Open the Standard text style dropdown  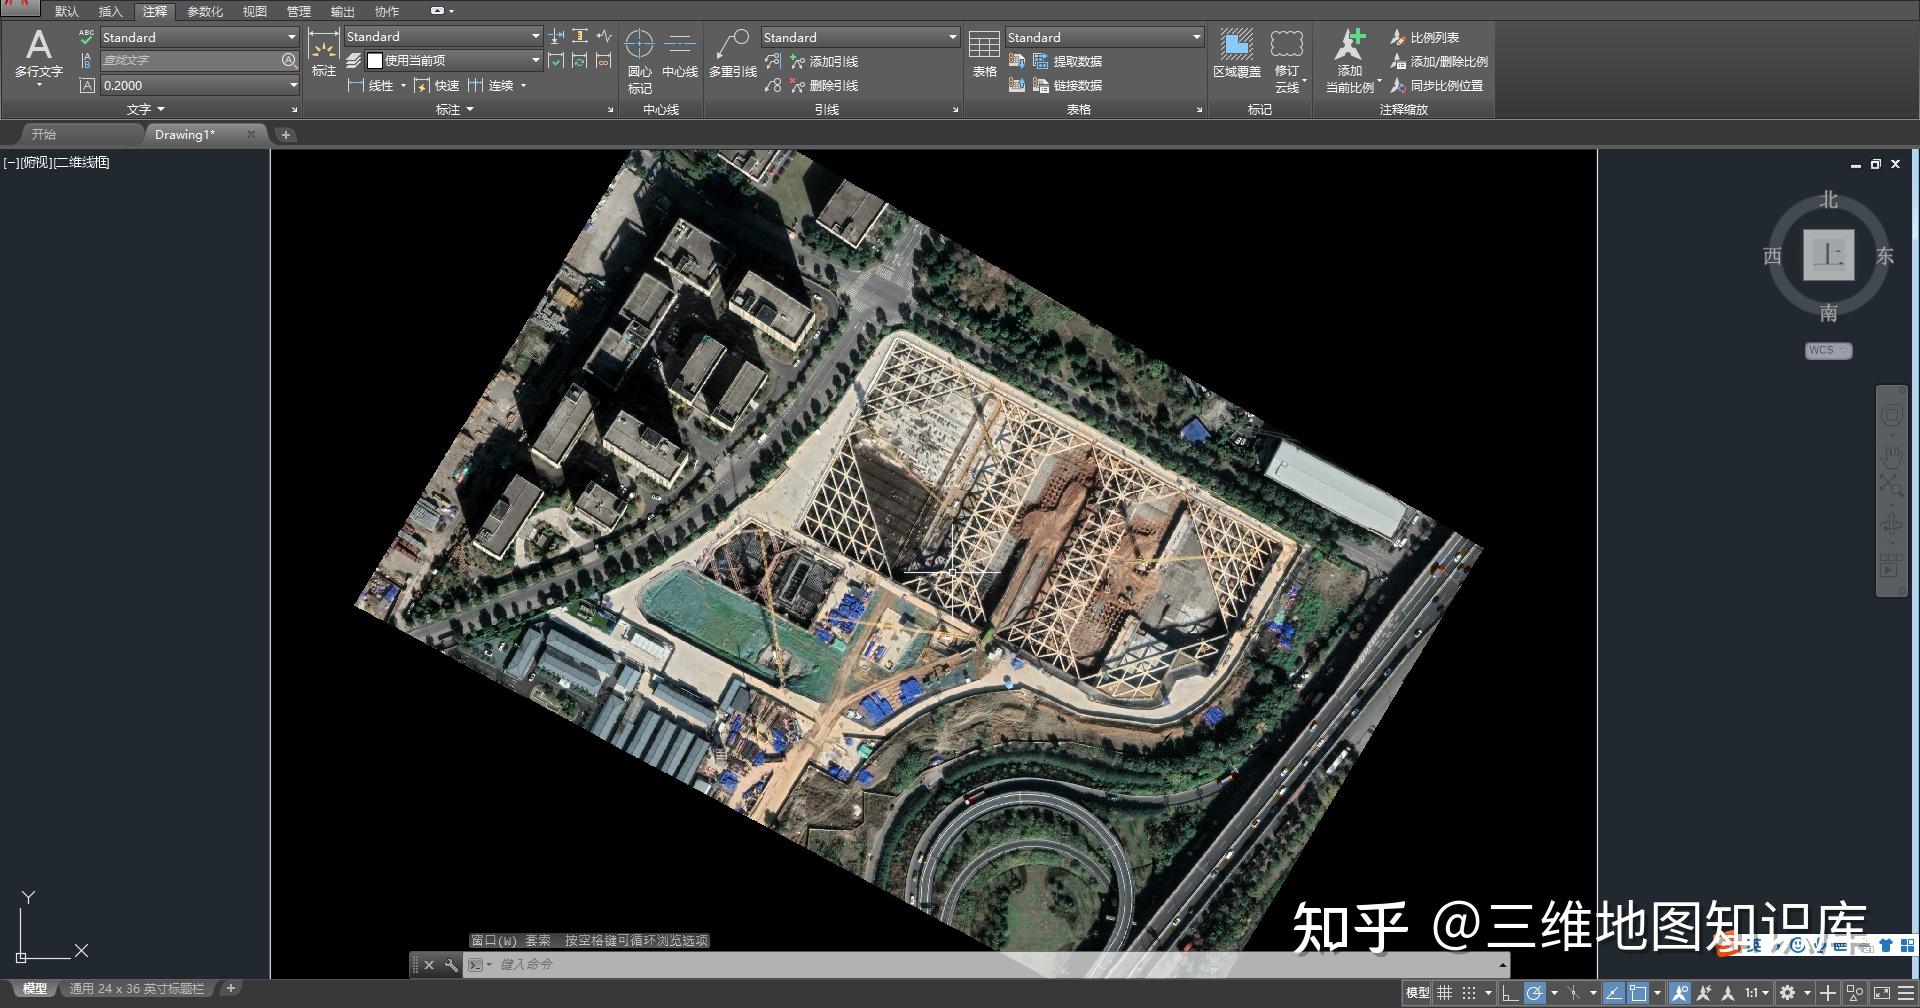point(199,37)
